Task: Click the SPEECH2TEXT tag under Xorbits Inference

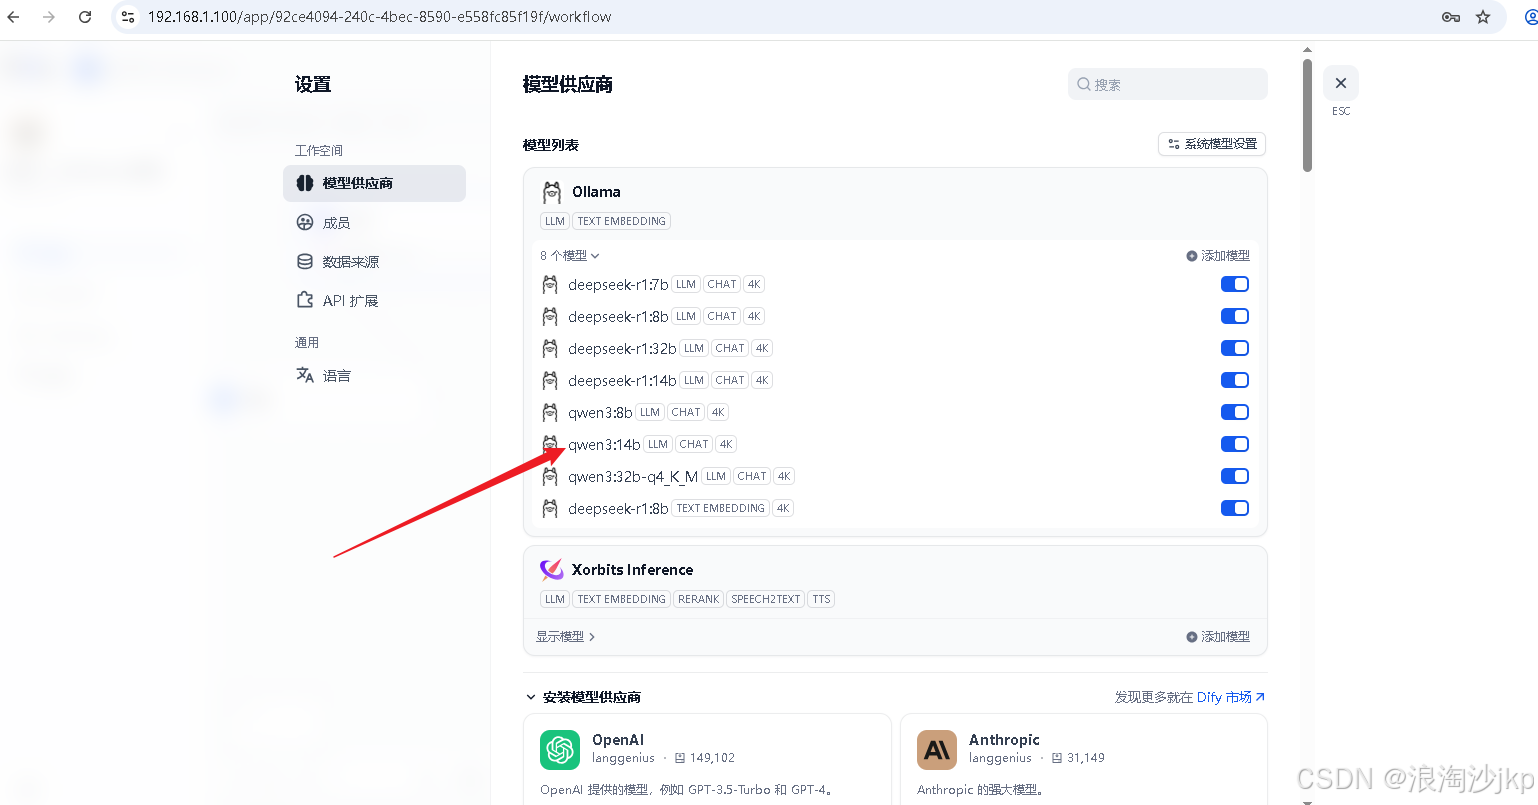Action: pyautogui.click(x=766, y=600)
